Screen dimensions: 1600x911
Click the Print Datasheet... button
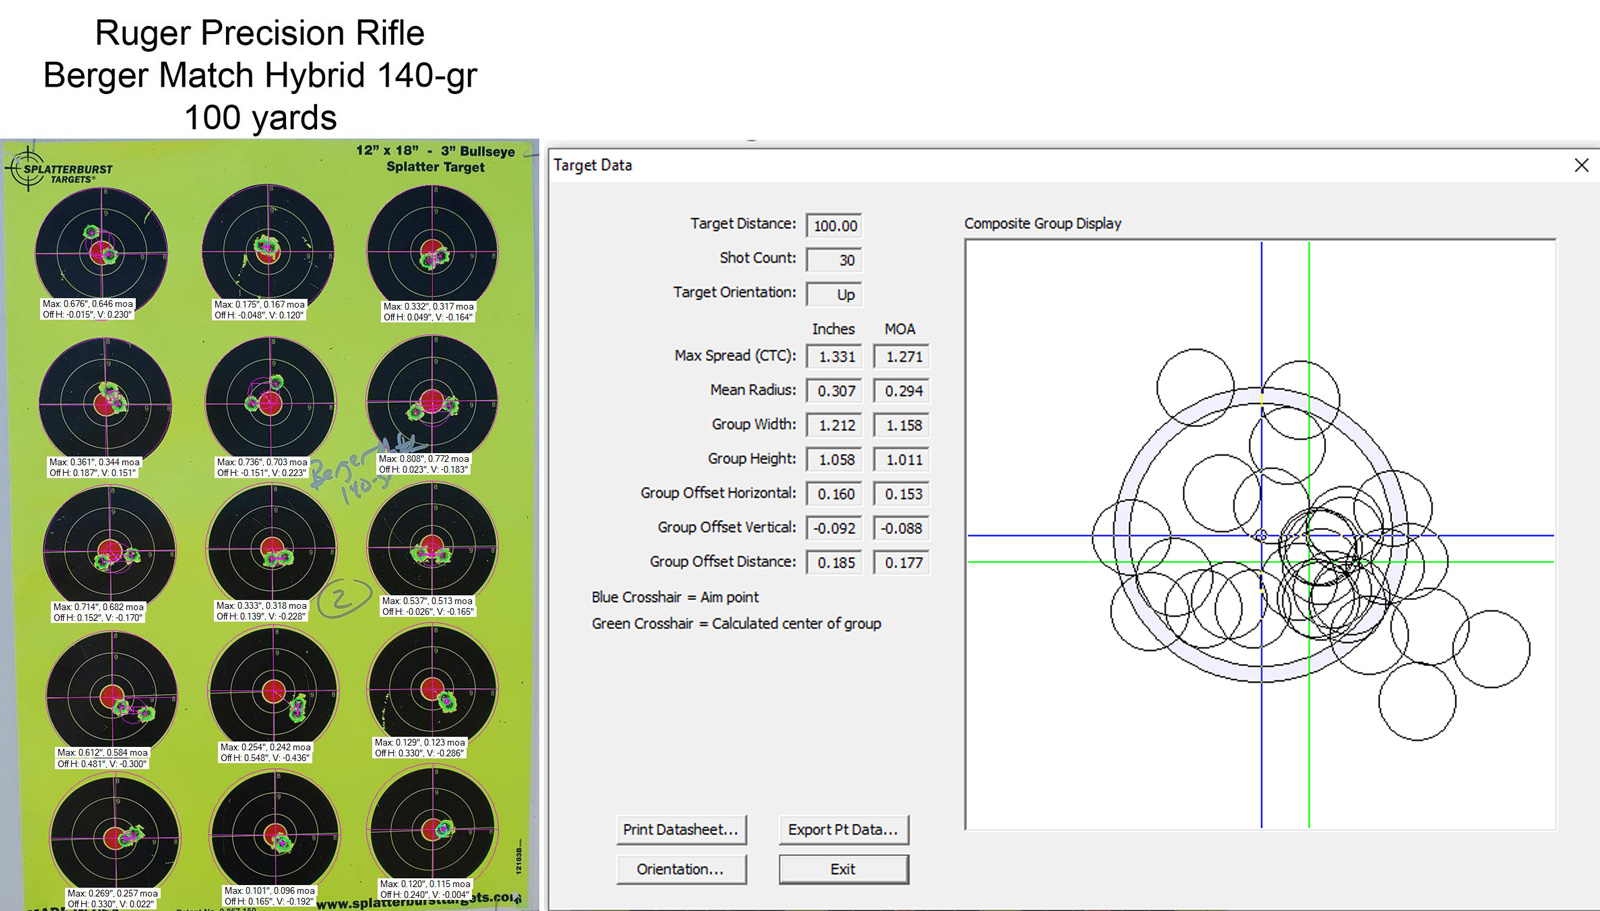pyautogui.click(x=681, y=829)
